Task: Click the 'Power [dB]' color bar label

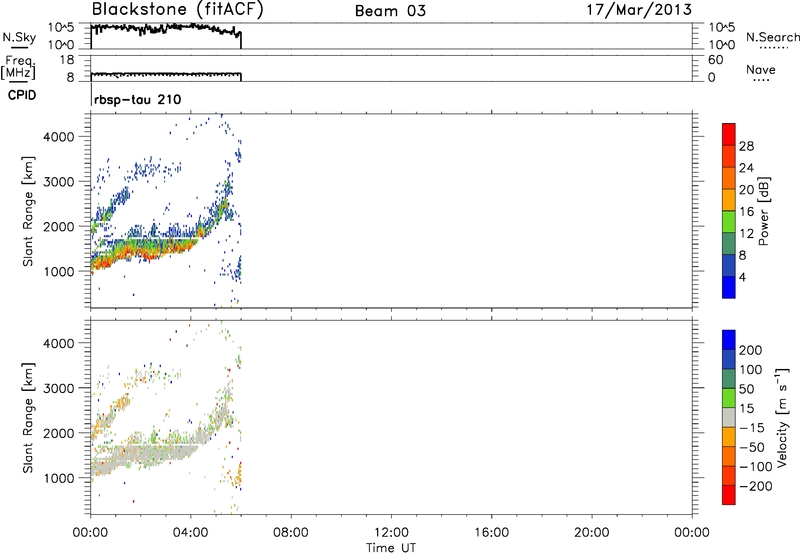Action: (x=763, y=211)
